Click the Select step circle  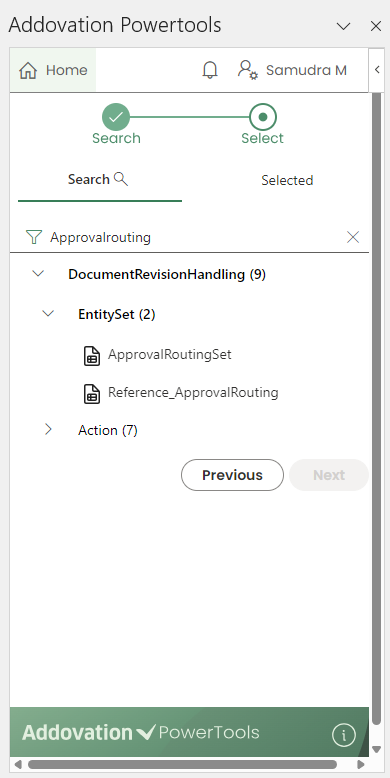[263, 117]
